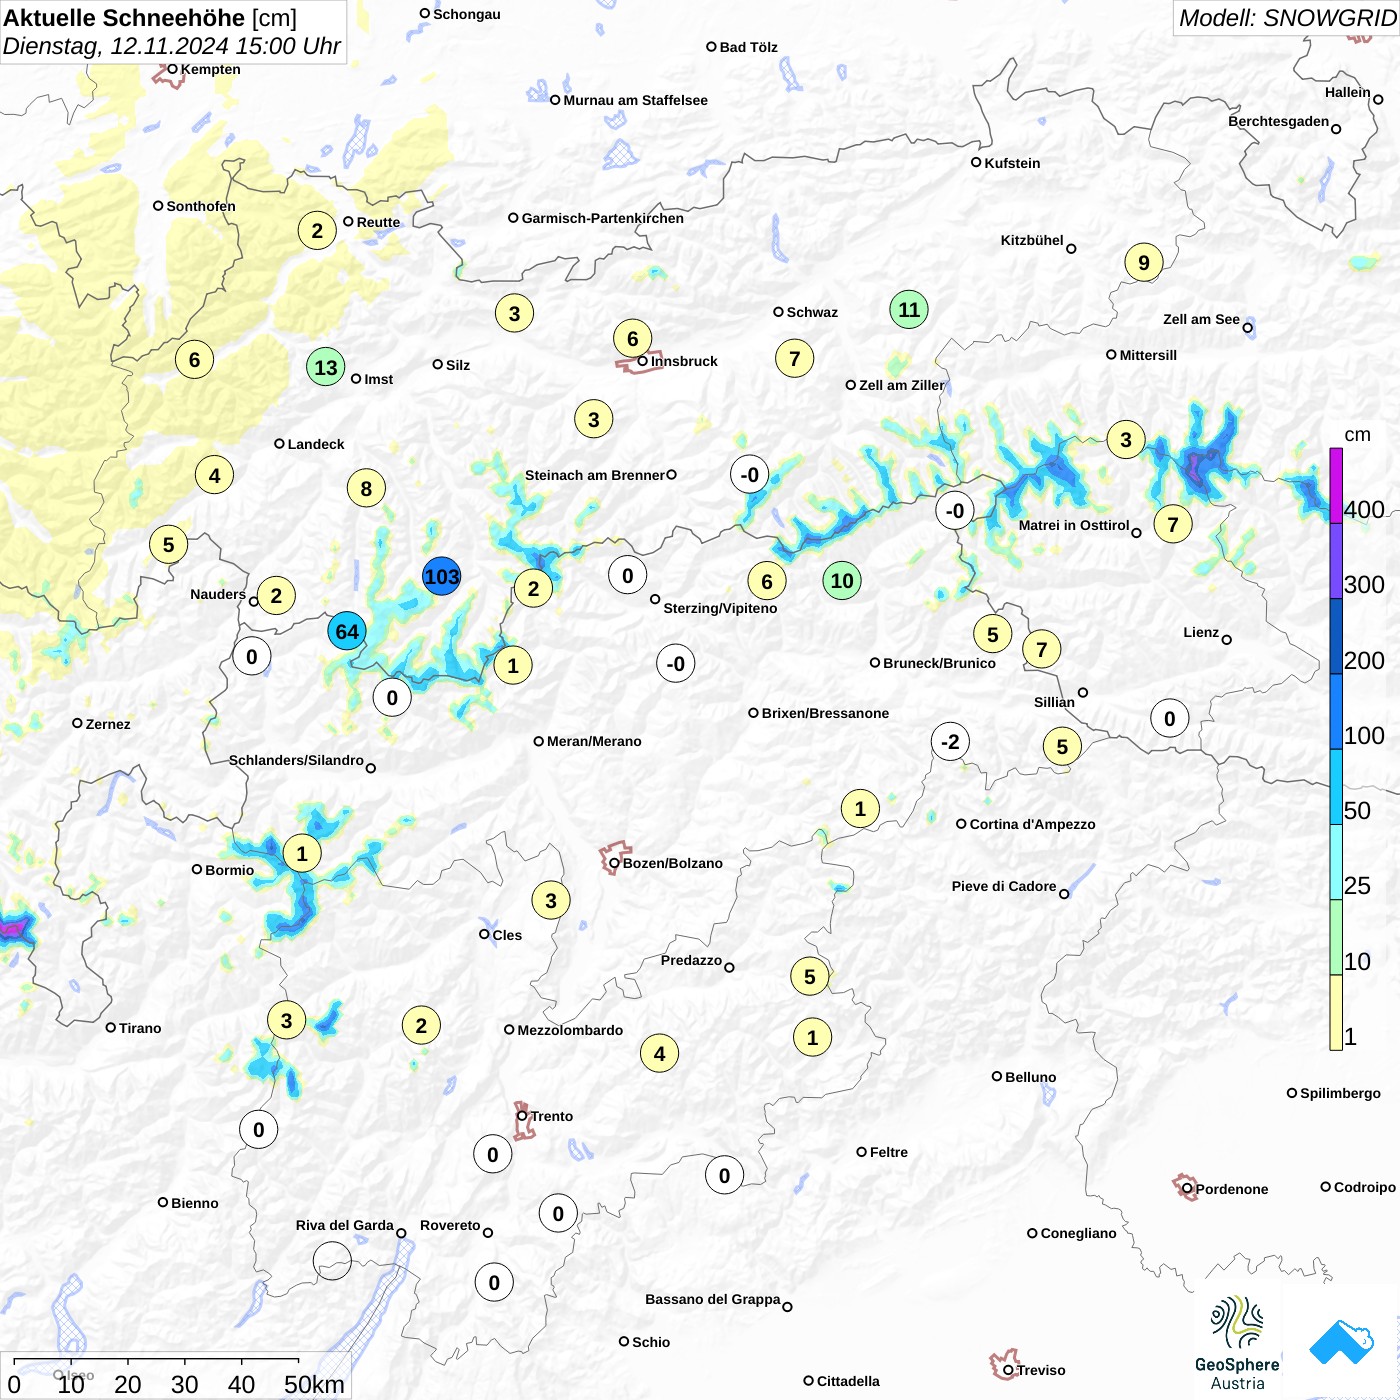1400x1400 pixels.
Task: Click the Cortina d'Ampezzo town dot
Action: pos(961,824)
